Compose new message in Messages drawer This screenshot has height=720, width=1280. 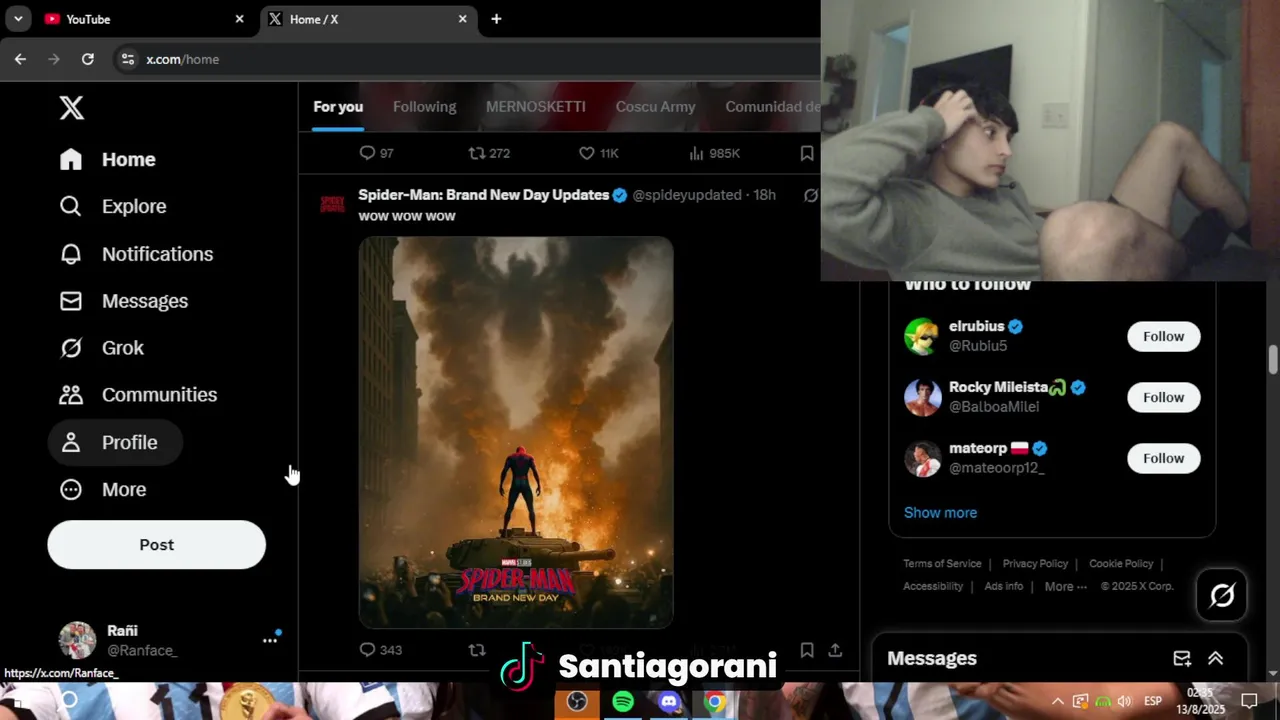click(1182, 658)
